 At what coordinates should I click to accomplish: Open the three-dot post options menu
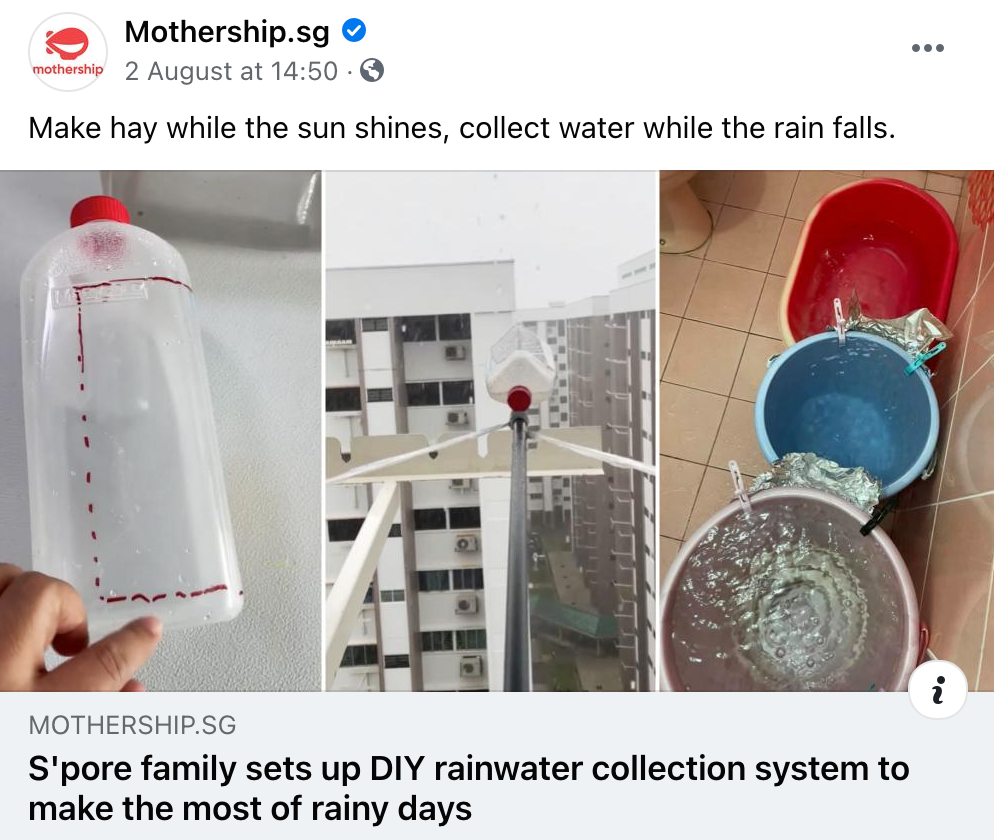click(927, 48)
